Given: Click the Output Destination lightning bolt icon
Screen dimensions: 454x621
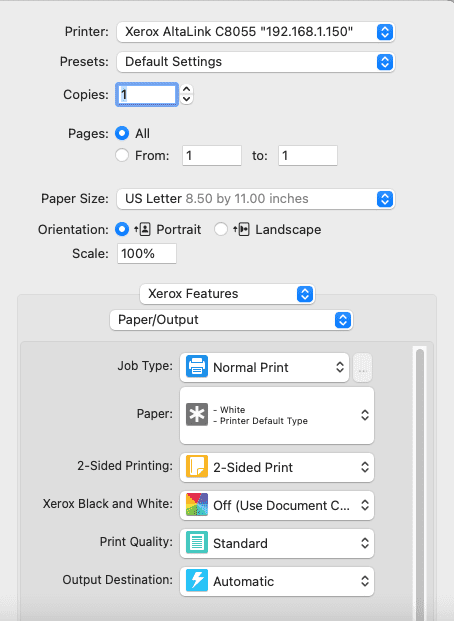Looking at the screenshot, I should (197, 581).
